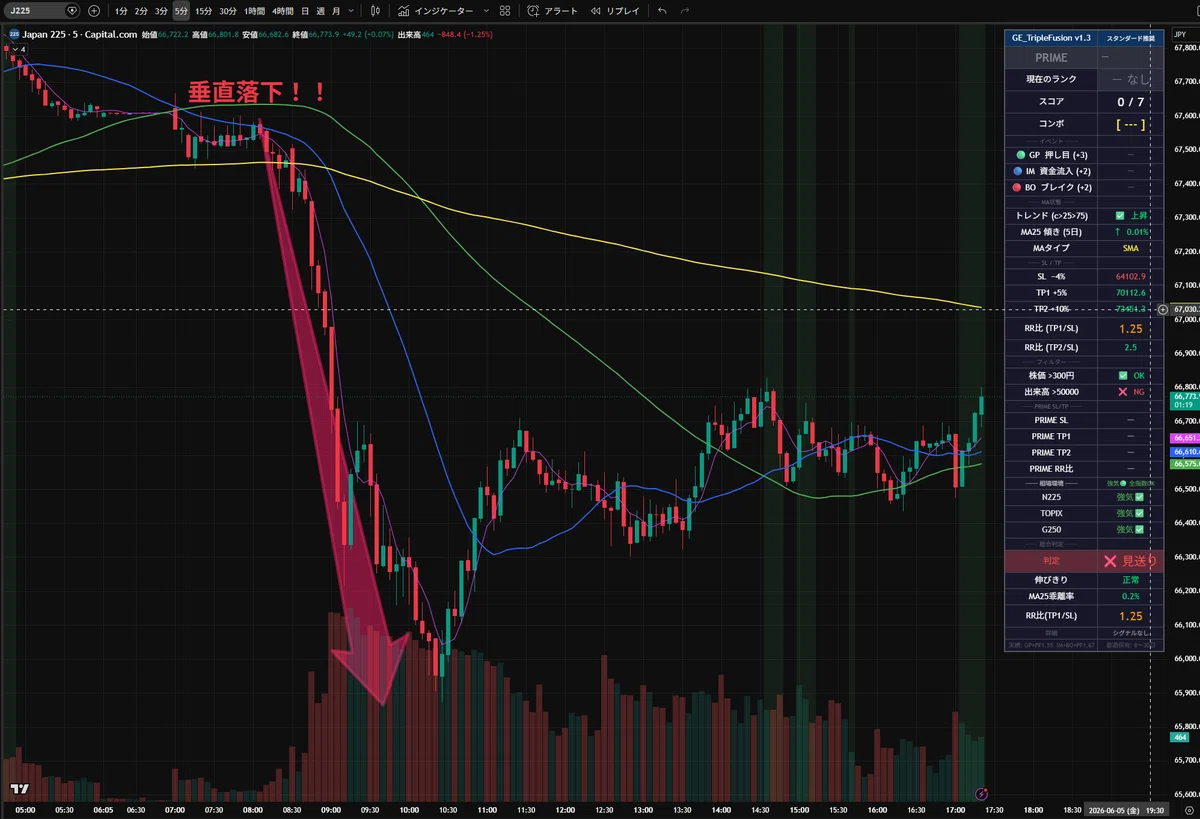Create an alert with アラート button
1200x819 pixels.
pos(554,11)
